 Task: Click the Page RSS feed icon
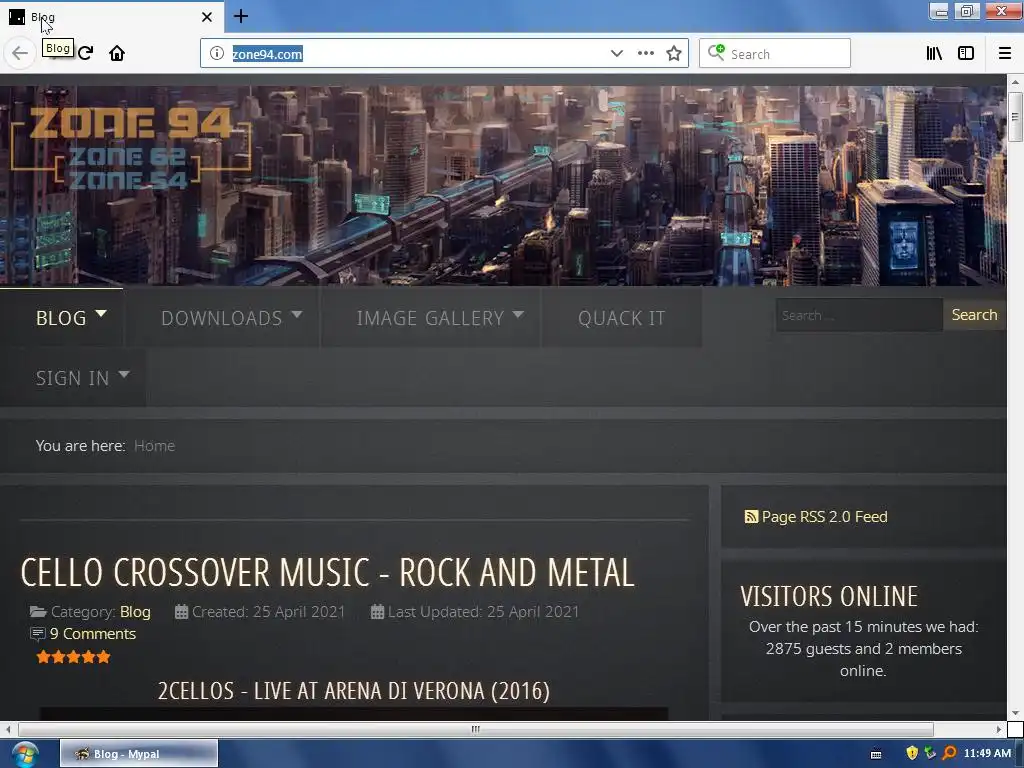pos(751,517)
